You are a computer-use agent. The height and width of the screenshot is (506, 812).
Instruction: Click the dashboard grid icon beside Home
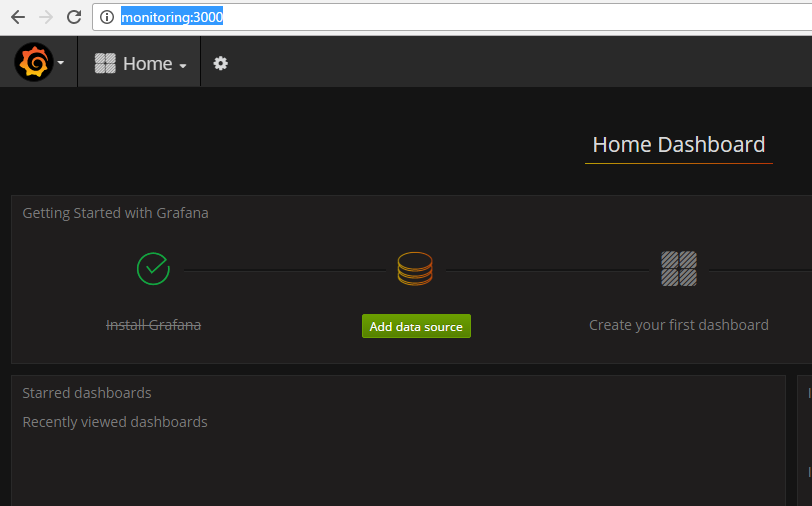coord(105,63)
